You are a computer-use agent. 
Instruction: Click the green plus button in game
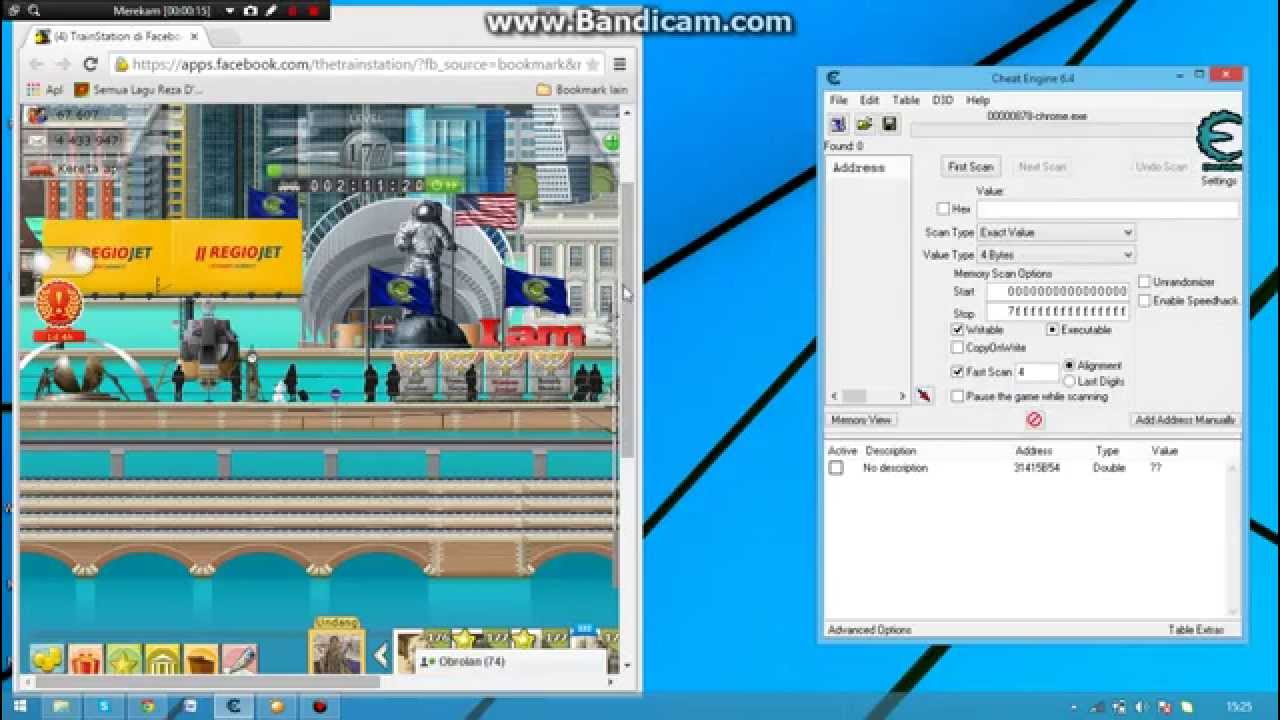click(610, 143)
